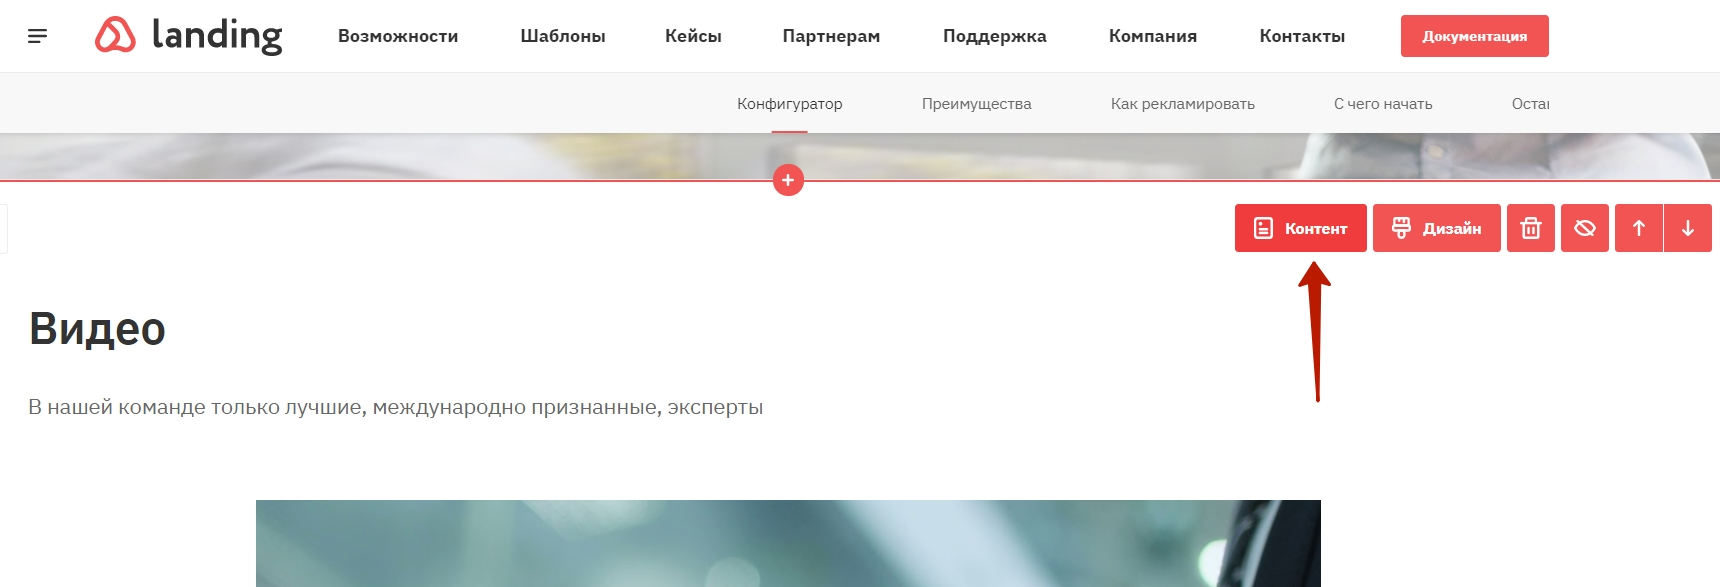1720x587 pixels.
Task: Click the video preview thumbnail
Action: click(788, 543)
